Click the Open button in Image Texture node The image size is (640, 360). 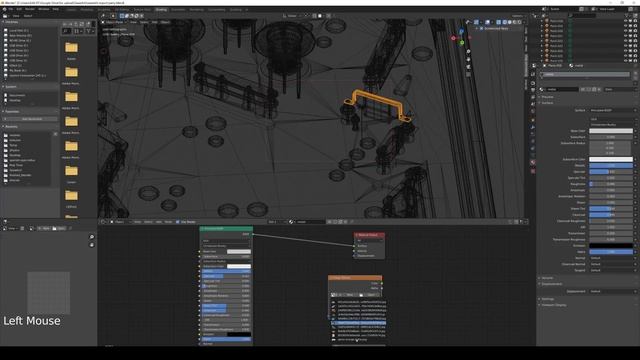coord(369,295)
